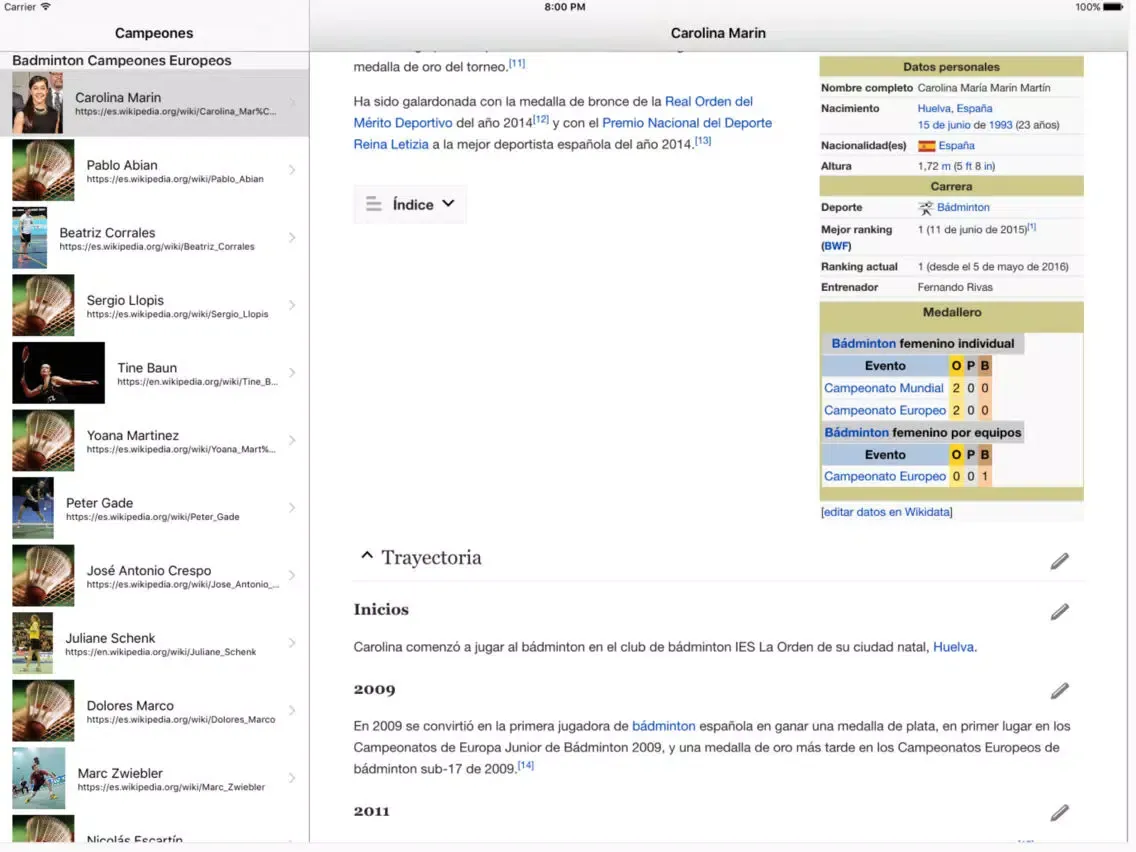Image resolution: width=1136 pixels, height=852 pixels.
Task: Open the bádminton link in 2009 paragraph
Action: 664,726
